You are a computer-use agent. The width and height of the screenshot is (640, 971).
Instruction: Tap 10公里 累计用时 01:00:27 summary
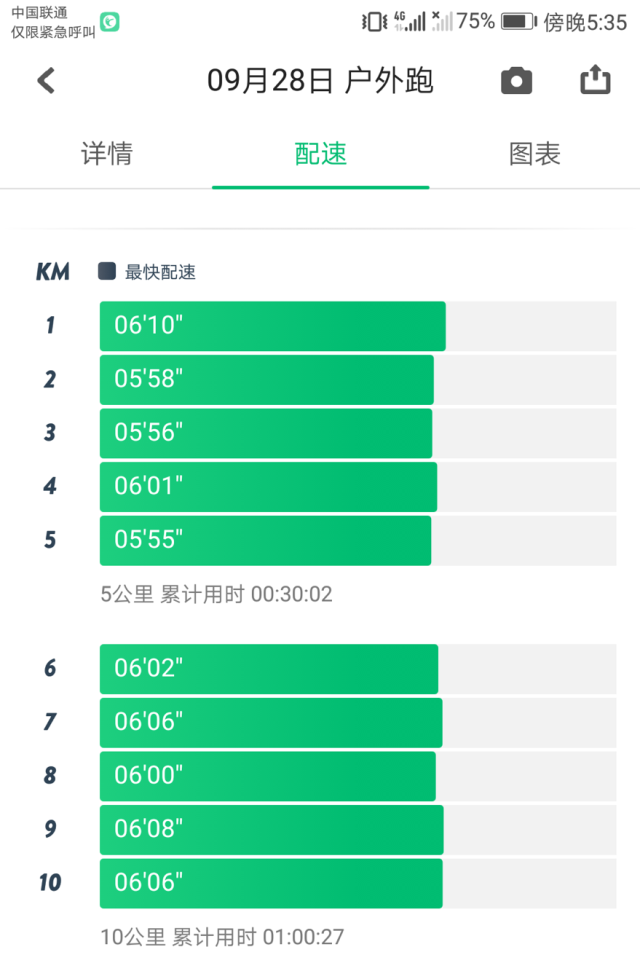(222, 937)
